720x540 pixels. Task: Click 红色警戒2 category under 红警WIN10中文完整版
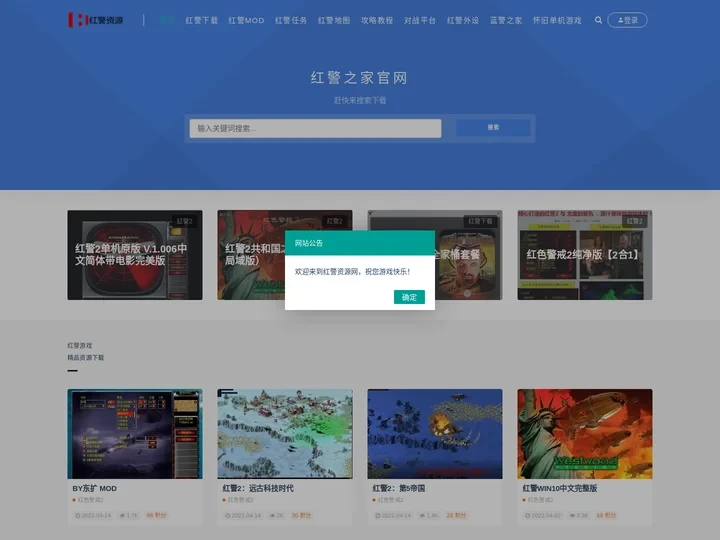[x=540, y=500]
